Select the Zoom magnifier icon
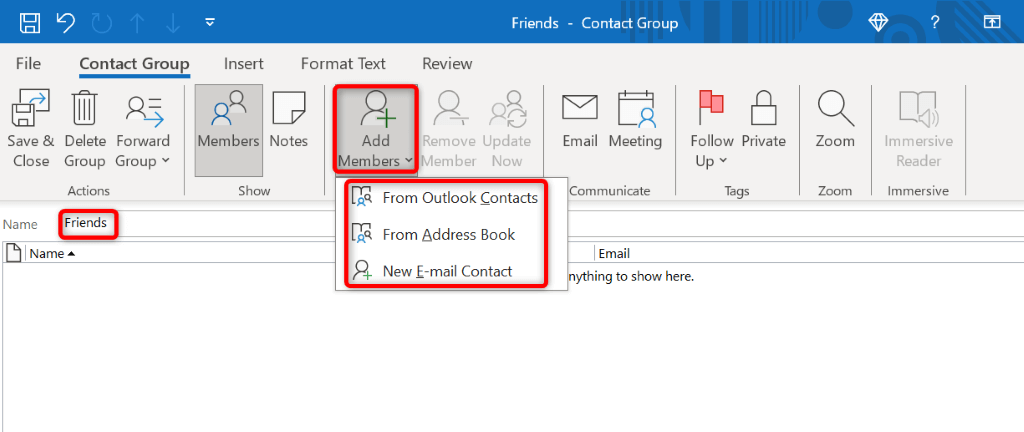The height and width of the screenshot is (432, 1024). click(x=835, y=108)
